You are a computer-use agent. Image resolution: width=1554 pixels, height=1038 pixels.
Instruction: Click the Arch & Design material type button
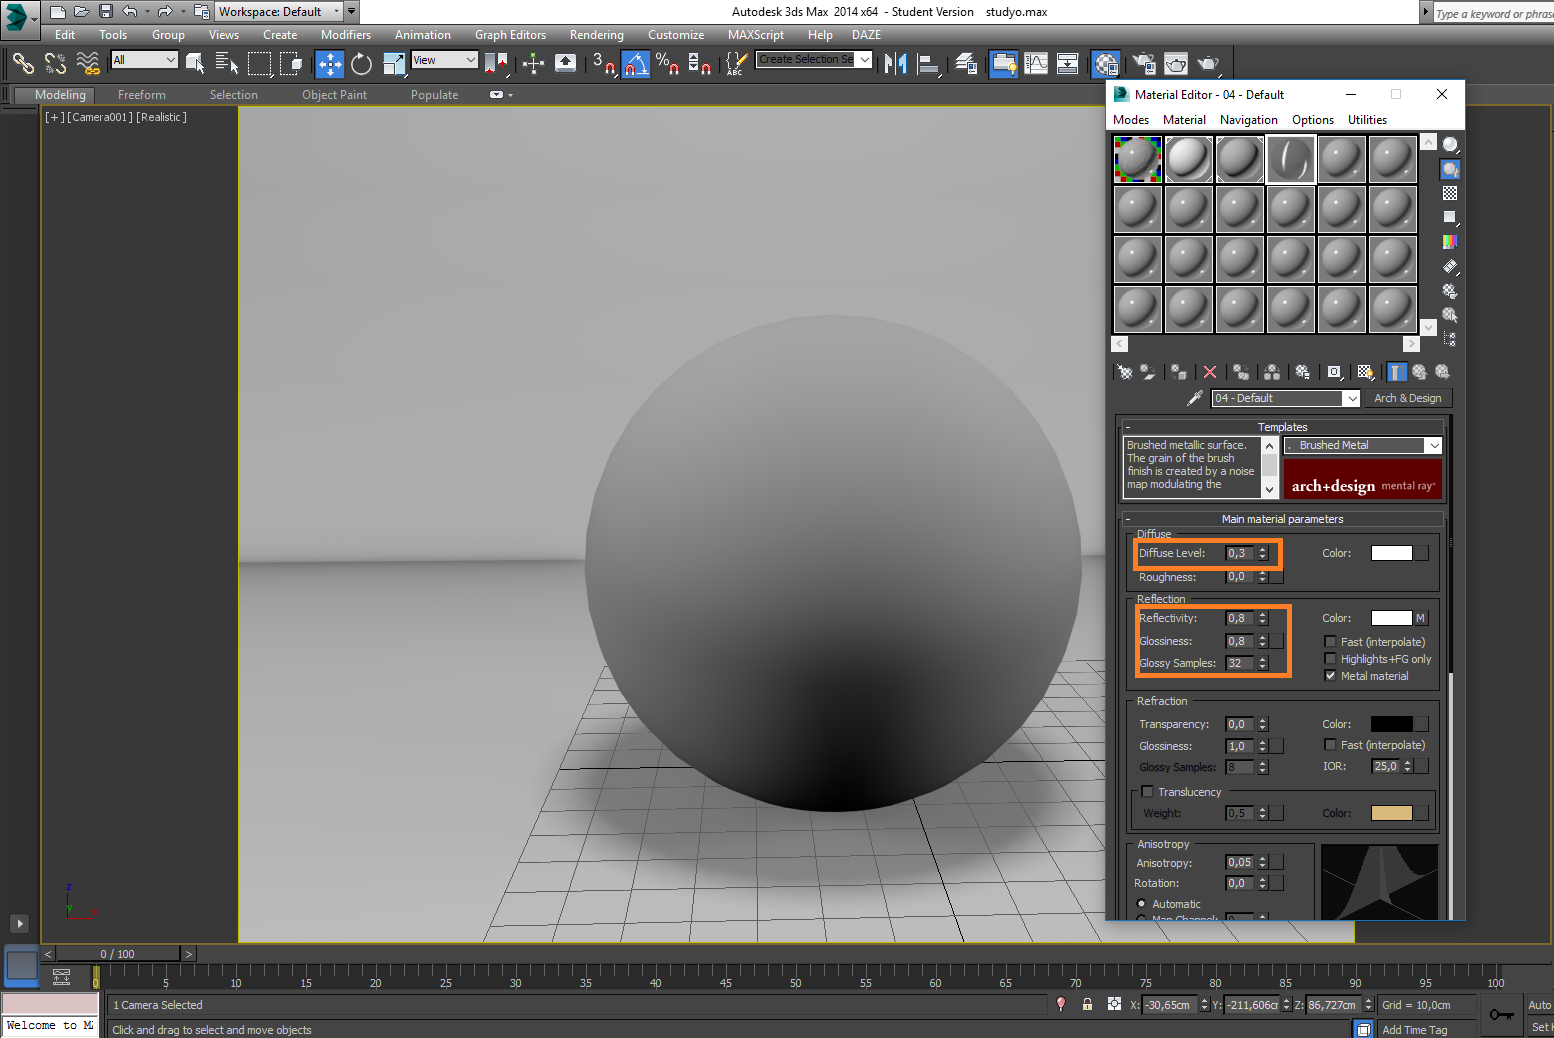click(x=1407, y=398)
